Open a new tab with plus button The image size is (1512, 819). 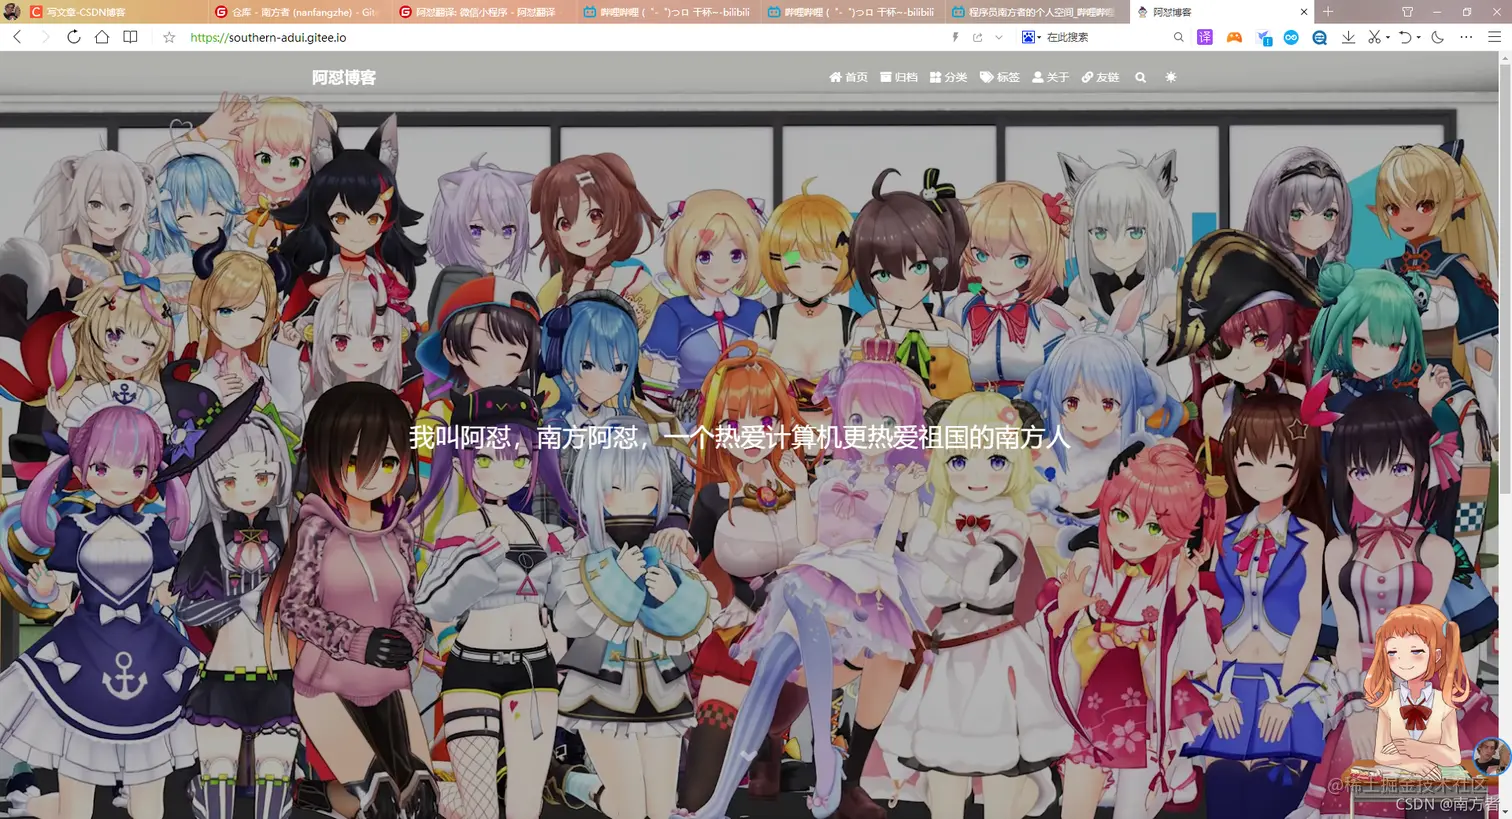(x=1328, y=12)
